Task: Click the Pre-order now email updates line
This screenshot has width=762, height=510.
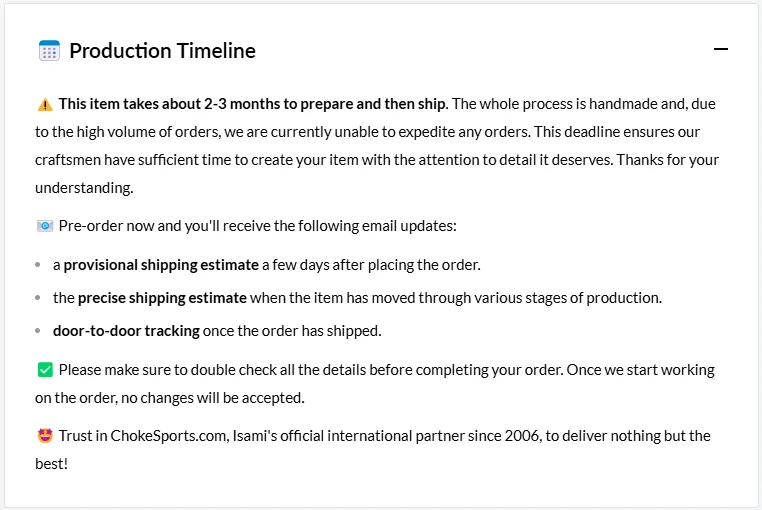Action: tap(258, 226)
